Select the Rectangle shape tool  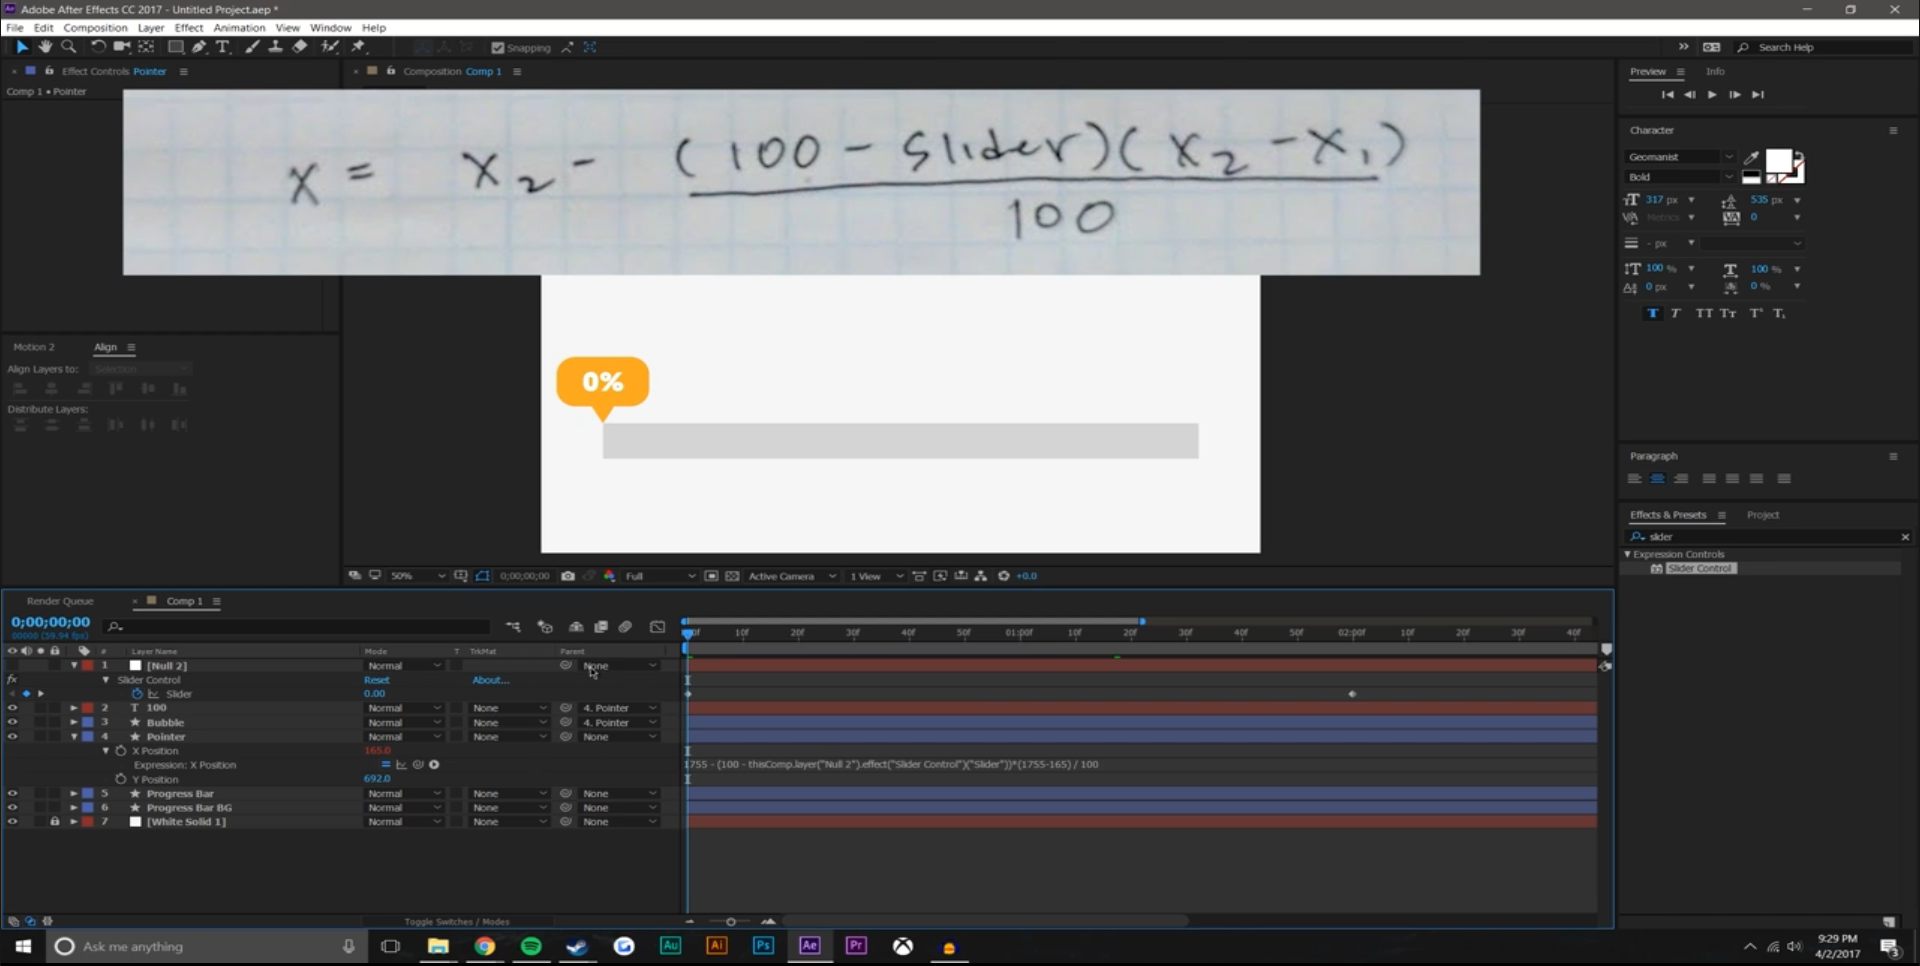point(175,47)
